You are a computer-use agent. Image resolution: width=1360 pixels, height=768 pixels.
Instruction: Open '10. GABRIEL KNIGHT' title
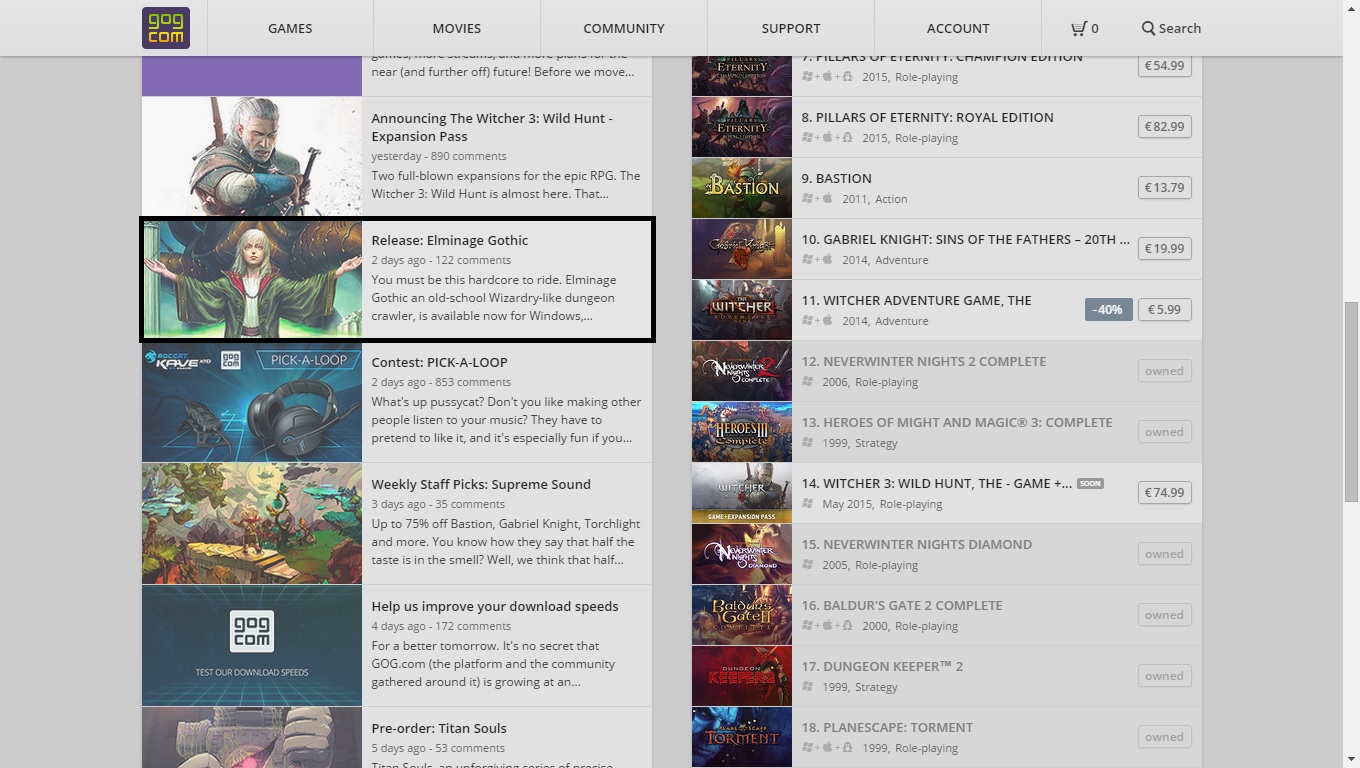[965, 239]
